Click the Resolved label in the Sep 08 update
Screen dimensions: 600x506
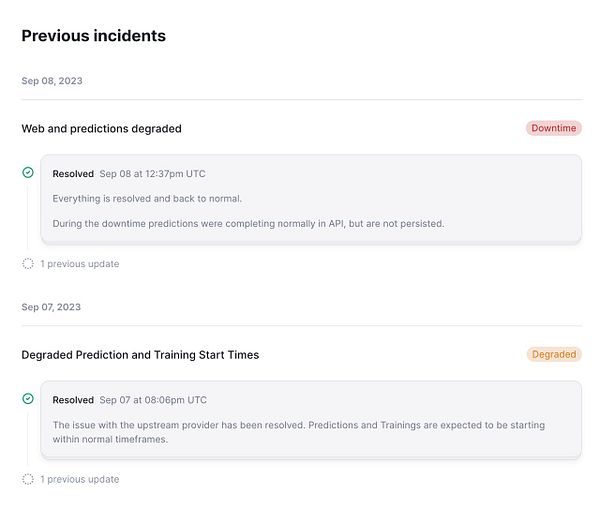[x=73, y=174]
